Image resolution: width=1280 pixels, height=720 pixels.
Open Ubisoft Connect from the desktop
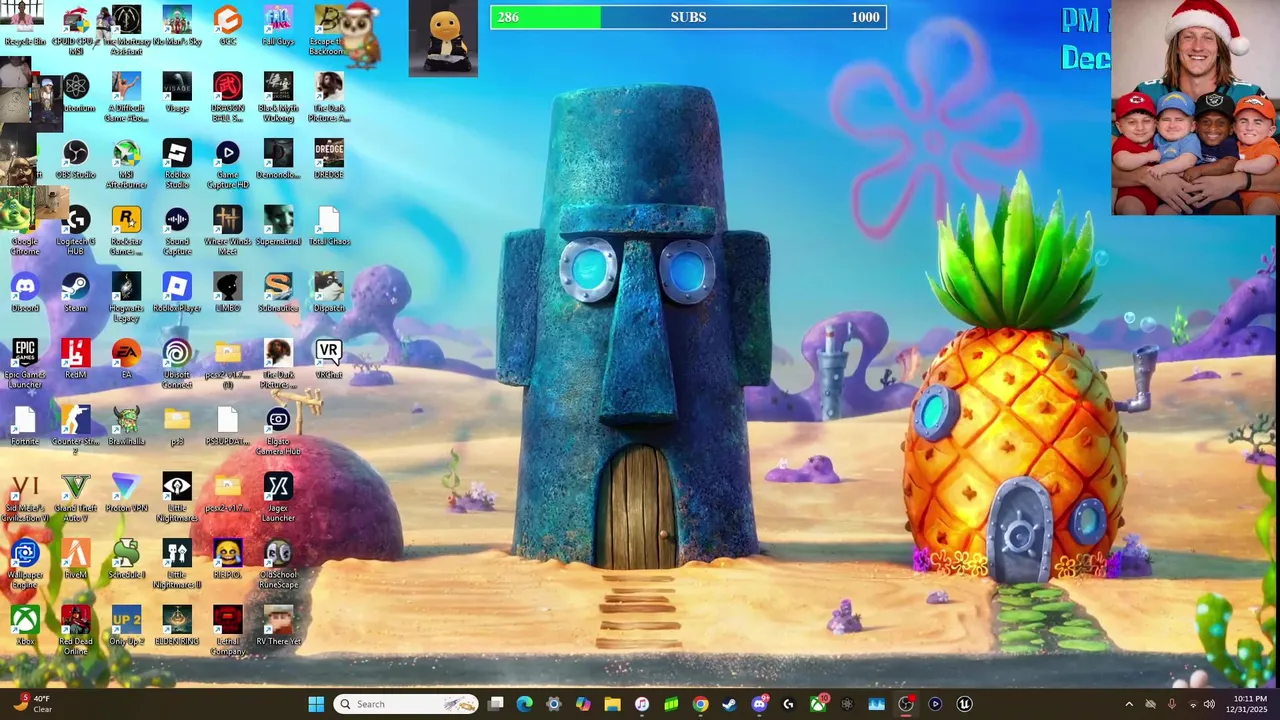click(177, 365)
